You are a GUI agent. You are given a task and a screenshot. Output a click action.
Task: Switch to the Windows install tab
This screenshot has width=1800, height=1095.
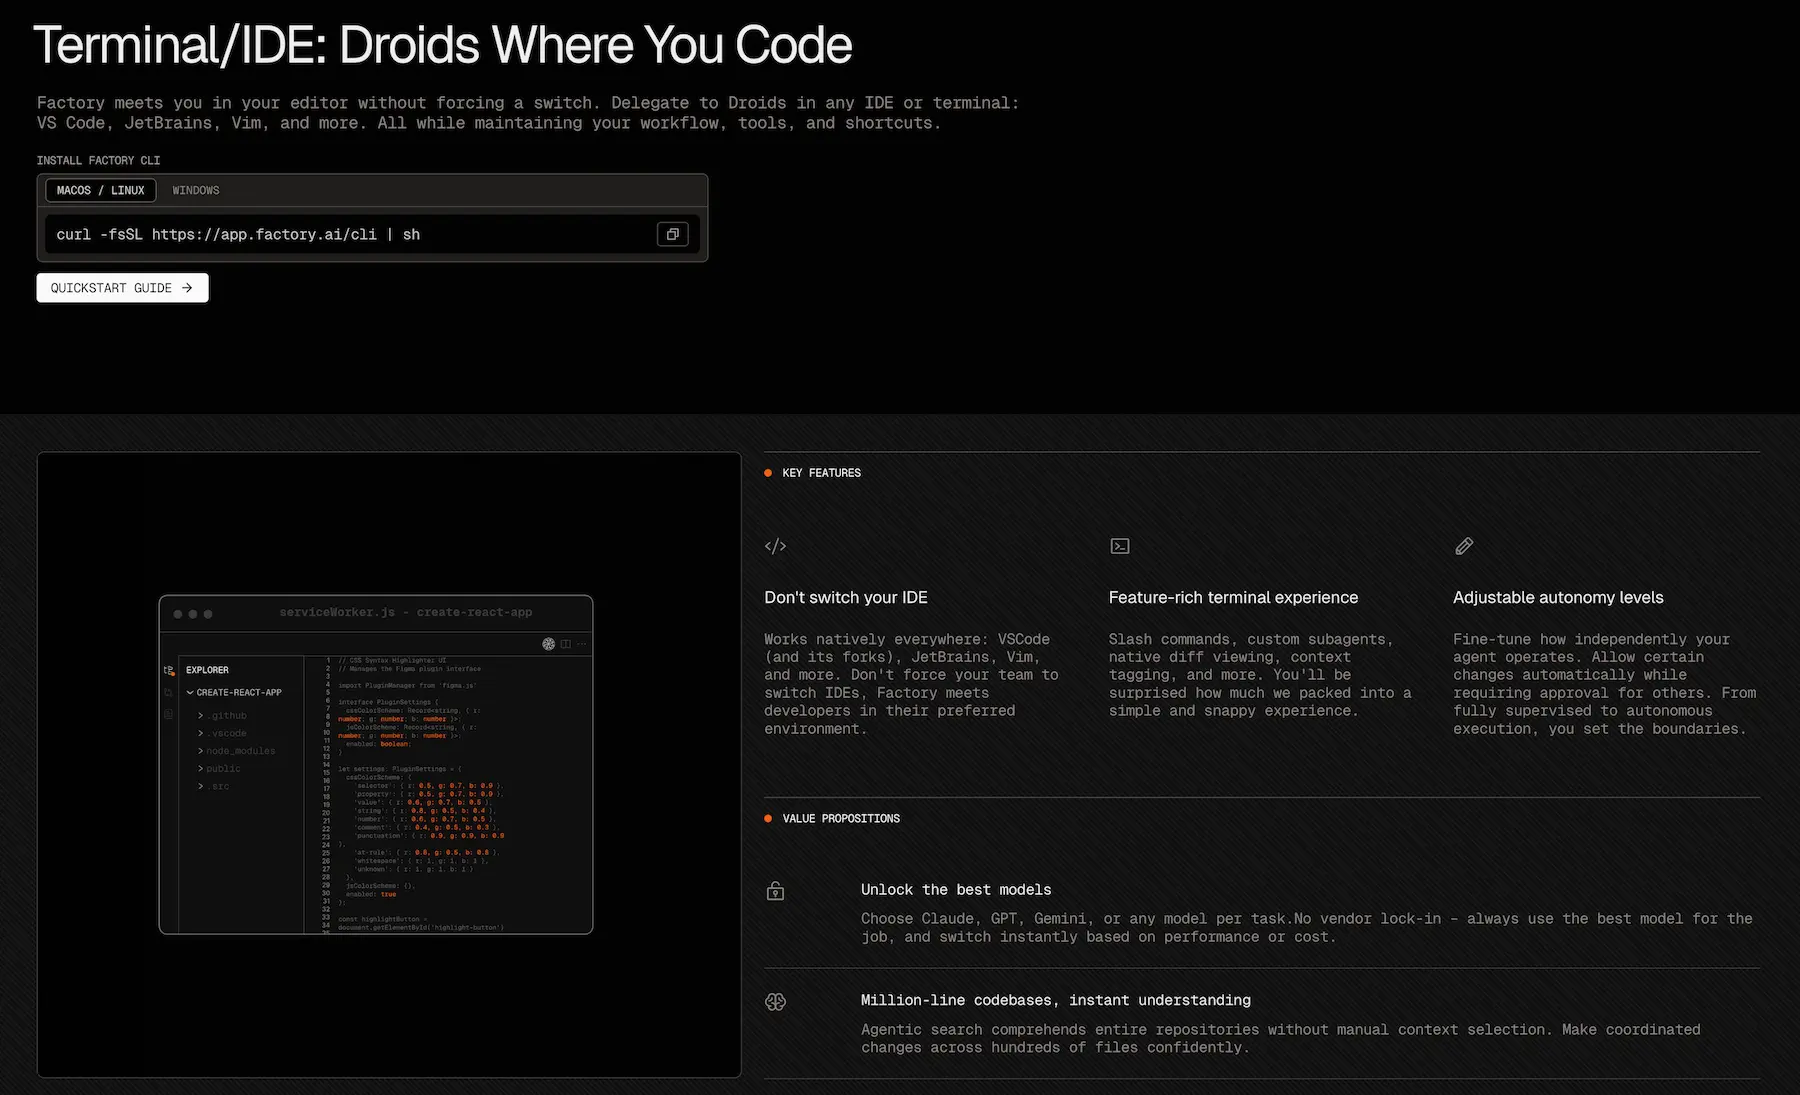tap(196, 190)
